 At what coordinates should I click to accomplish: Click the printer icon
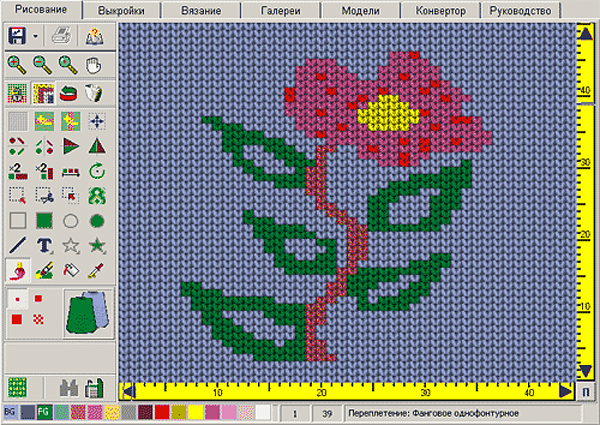tap(61, 37)
